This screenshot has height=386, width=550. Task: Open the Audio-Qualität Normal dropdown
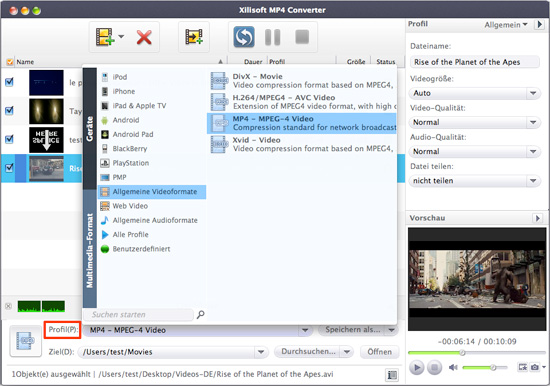tap(475, 152)
